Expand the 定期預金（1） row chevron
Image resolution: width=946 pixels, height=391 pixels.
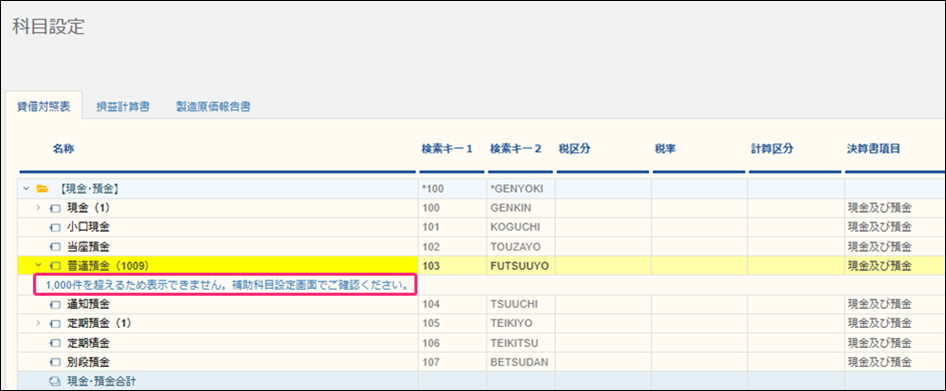click(39, 323)
